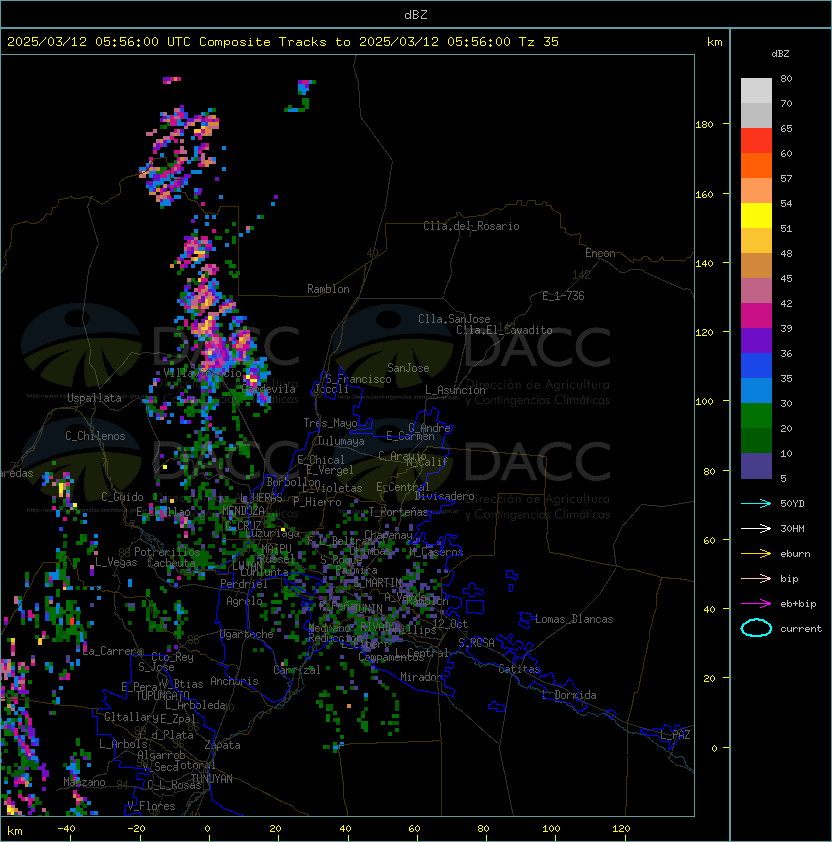Image resolution: width=832 pixels, height=842 pixels.
Task: Click the blue 36 dBZ color swatch
Action: [x=756, y=365]
